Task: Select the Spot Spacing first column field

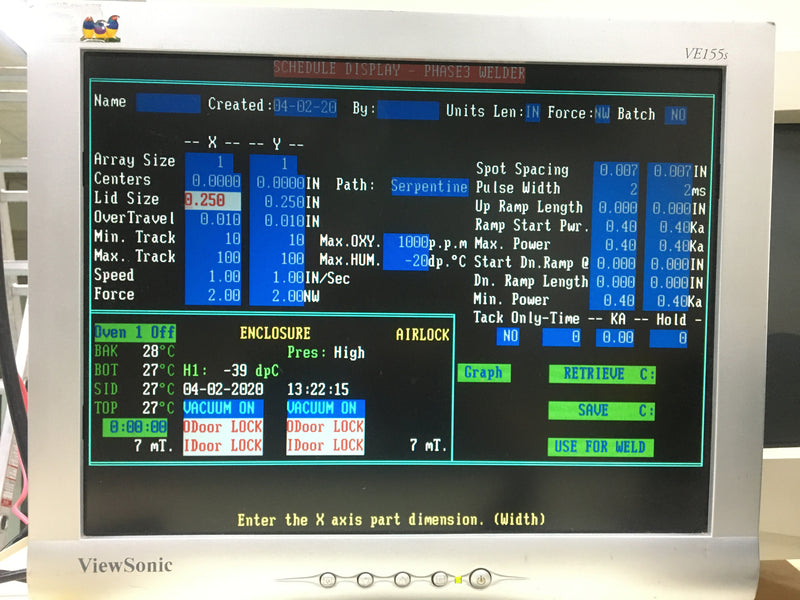Action: 616,170
